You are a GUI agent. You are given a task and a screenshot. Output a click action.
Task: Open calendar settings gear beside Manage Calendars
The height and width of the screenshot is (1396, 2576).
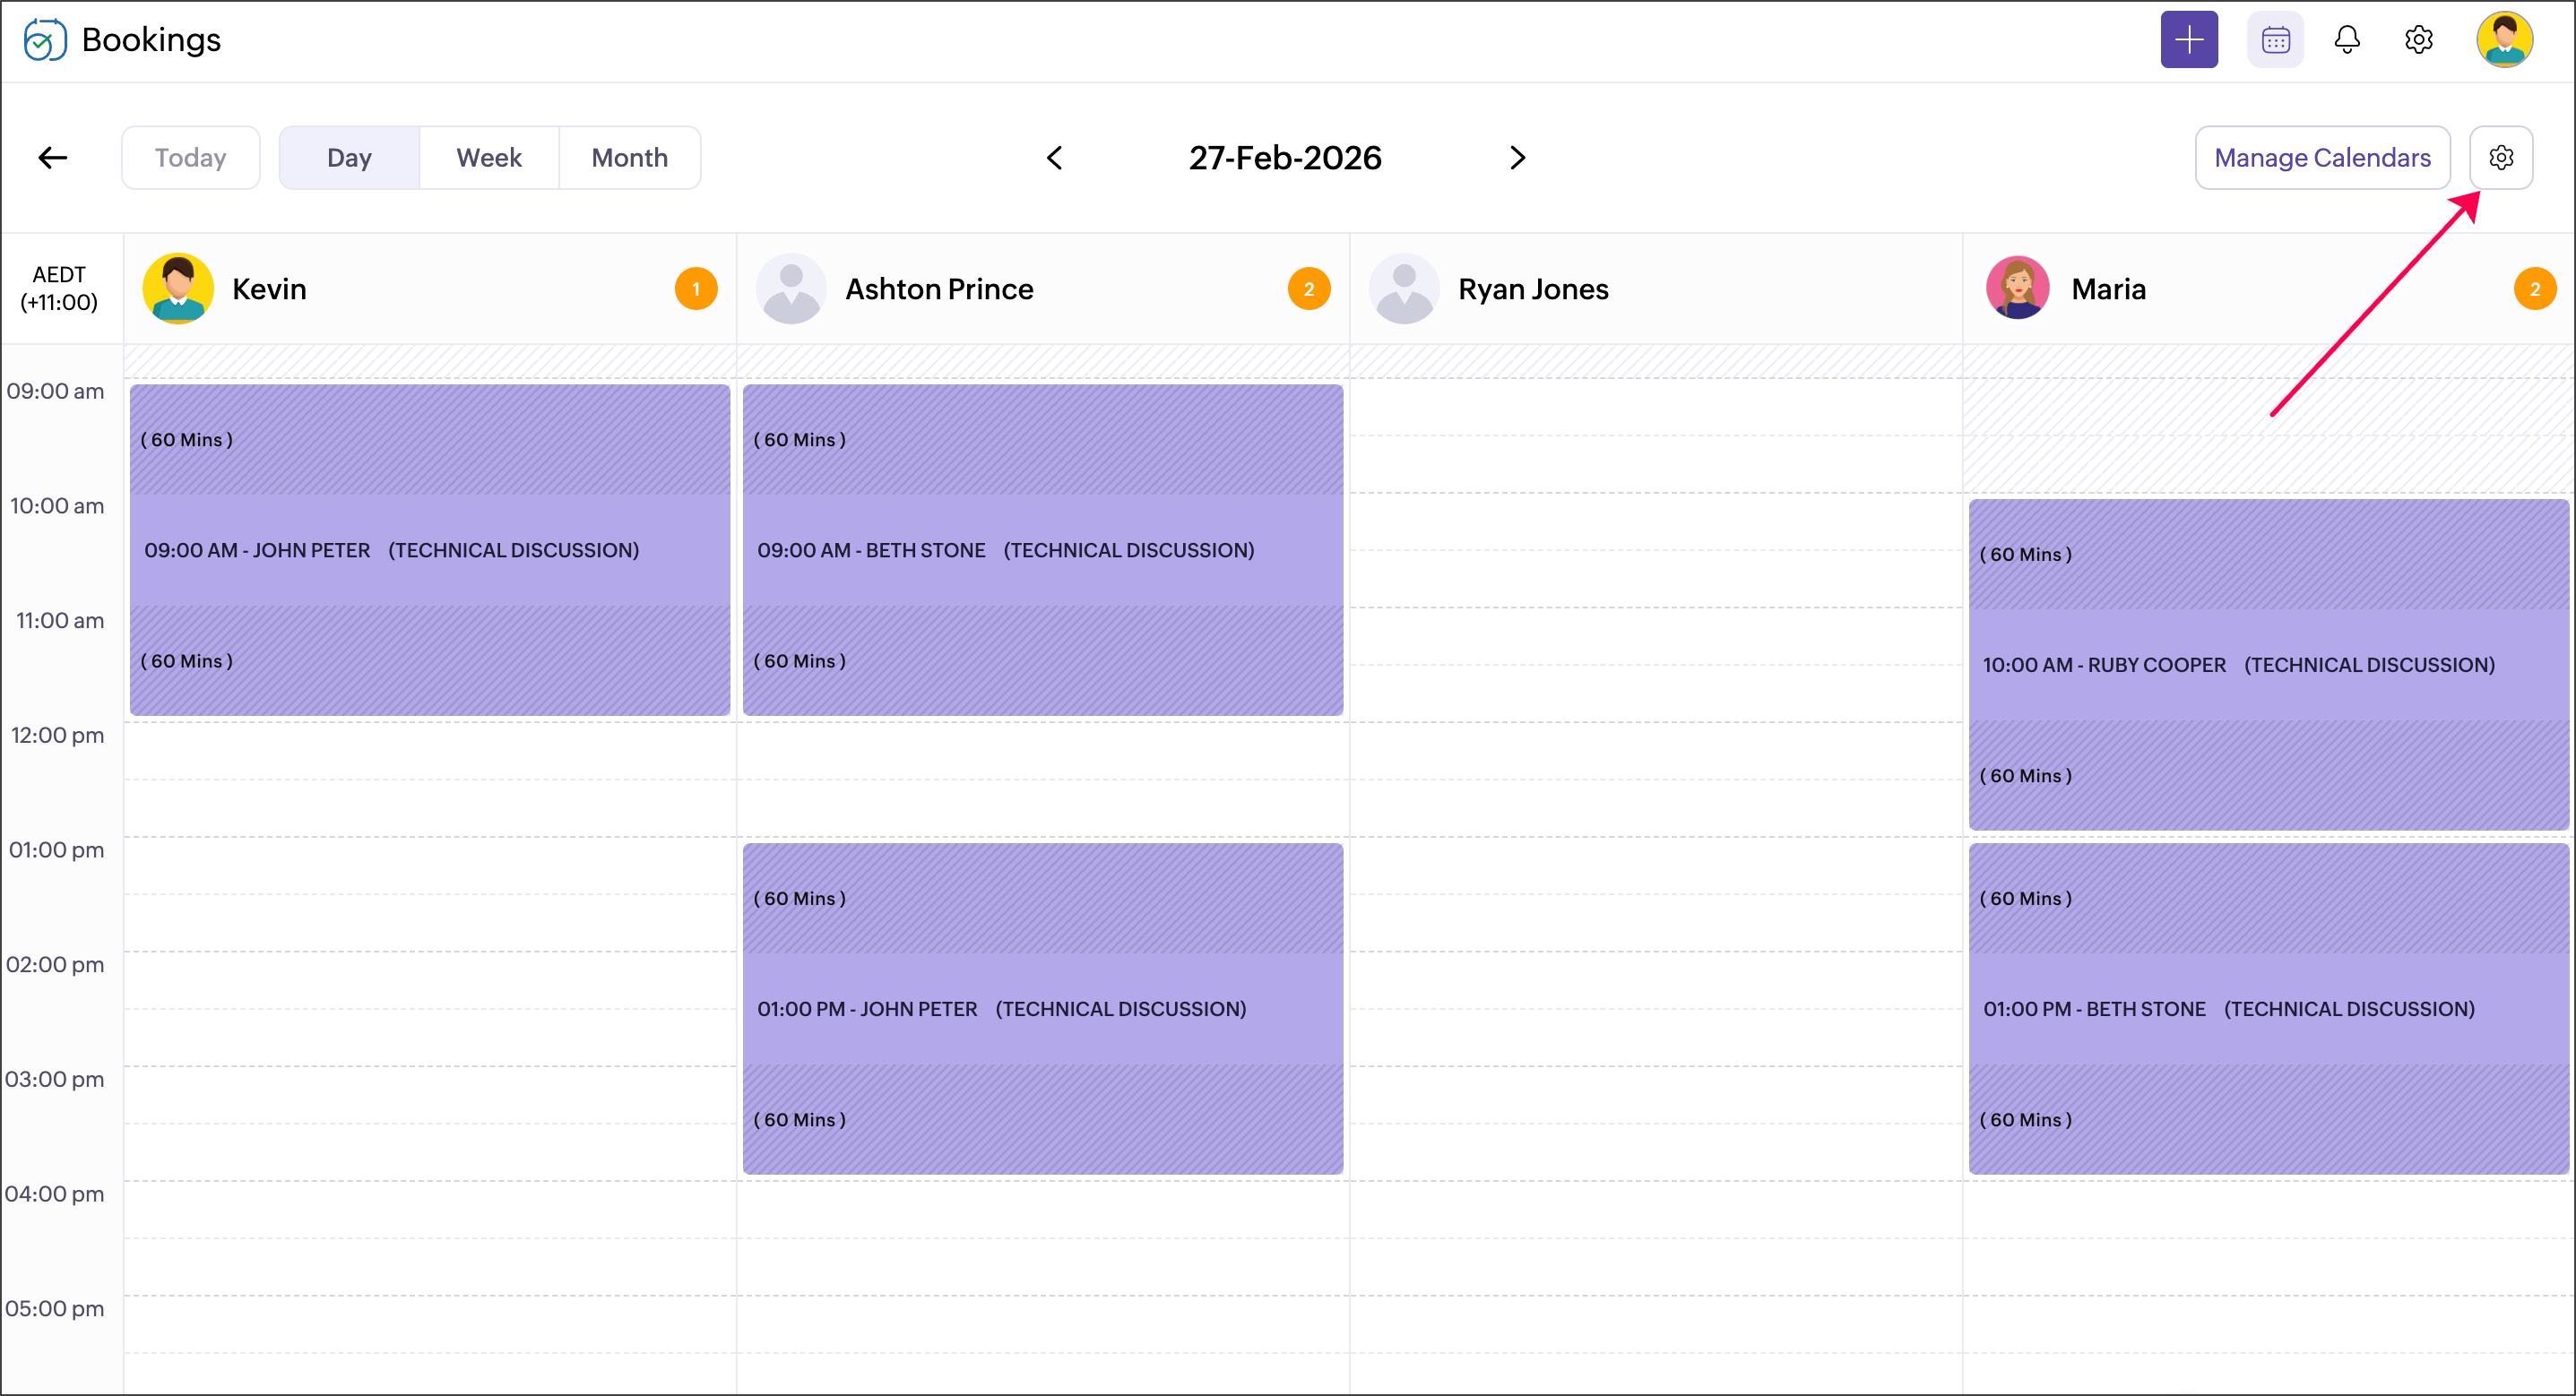2500,157
